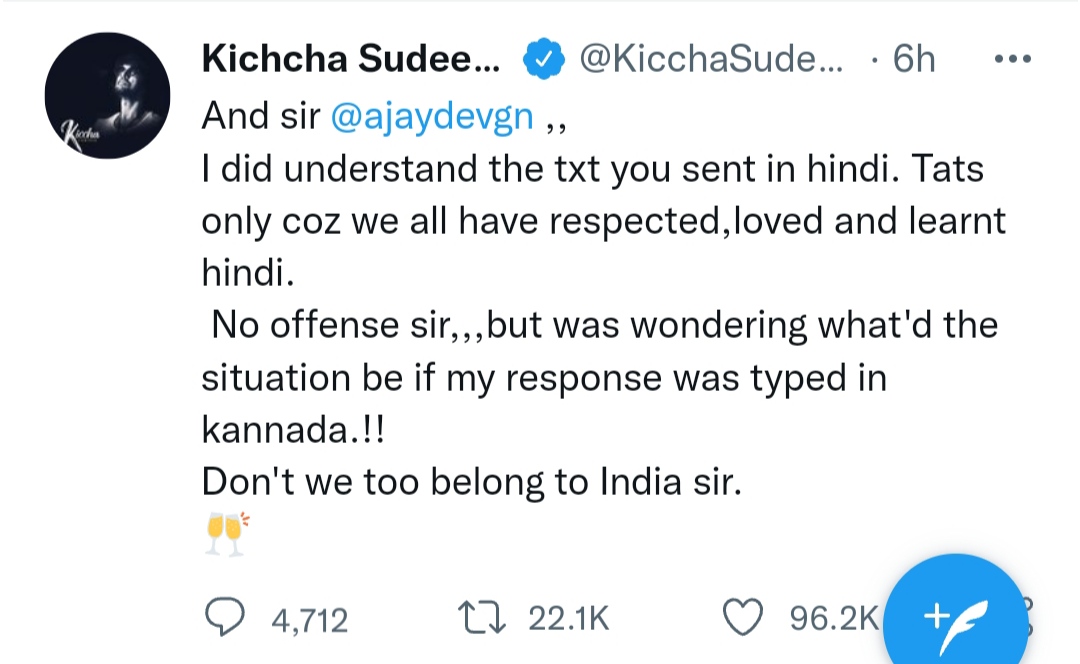Click the 6h timestamp

coord(913,60)
